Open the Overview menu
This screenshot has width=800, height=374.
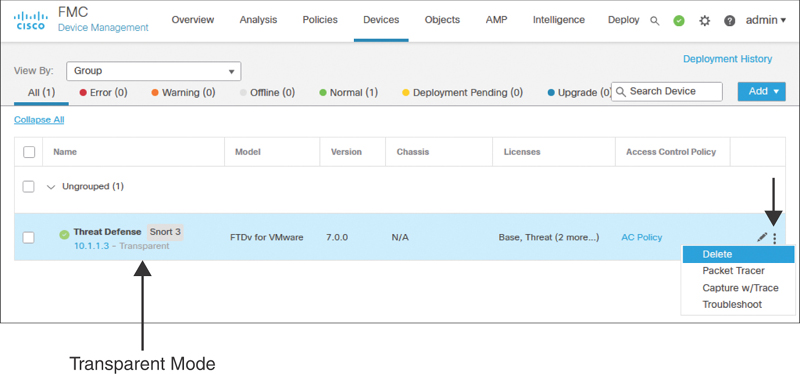tap(193, 20)
